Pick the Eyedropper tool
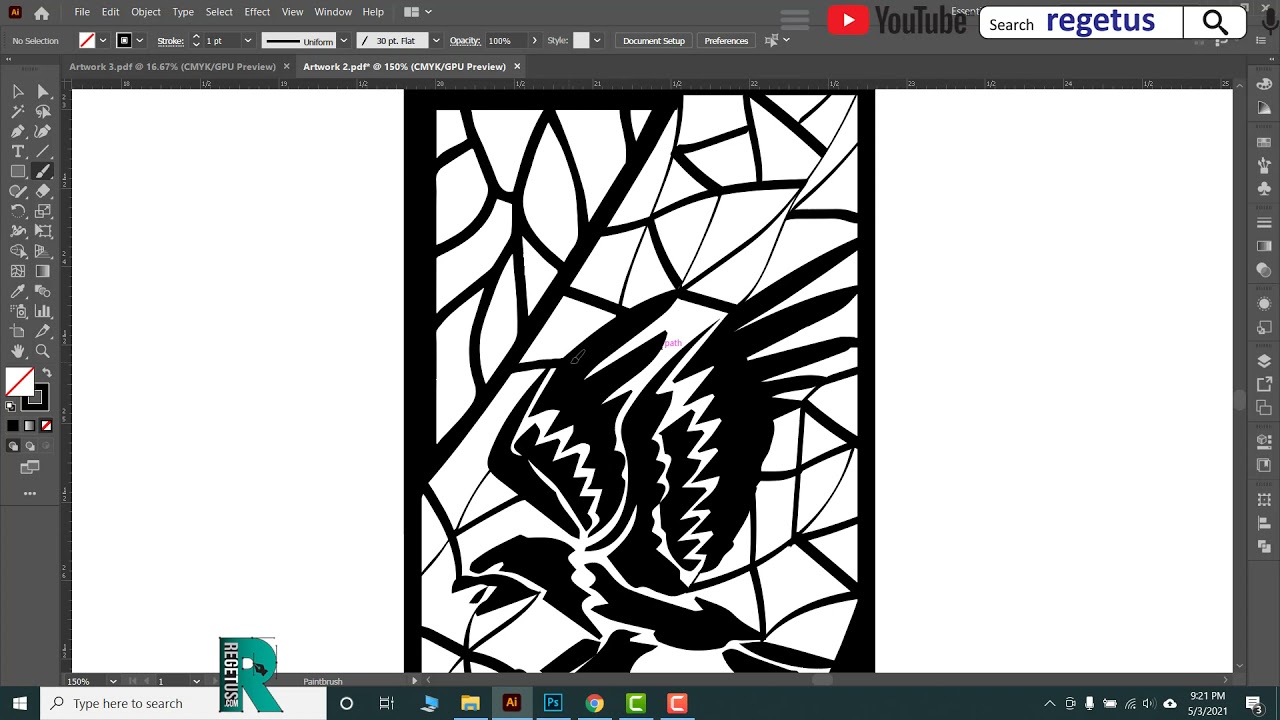Screen dimensions: 1280x720 [18, 292]
